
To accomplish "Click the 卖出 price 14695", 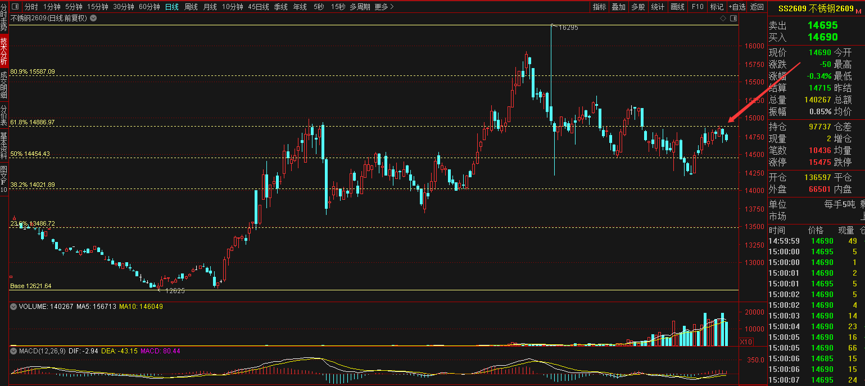I will pos(823,25).
